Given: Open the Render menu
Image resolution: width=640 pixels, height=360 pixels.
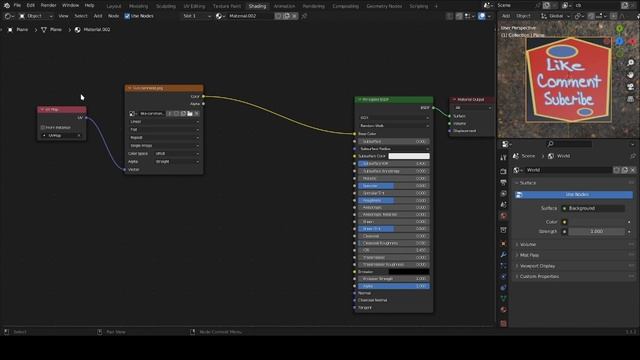Looking at the screenshot, I should click(x=49, y=5).
